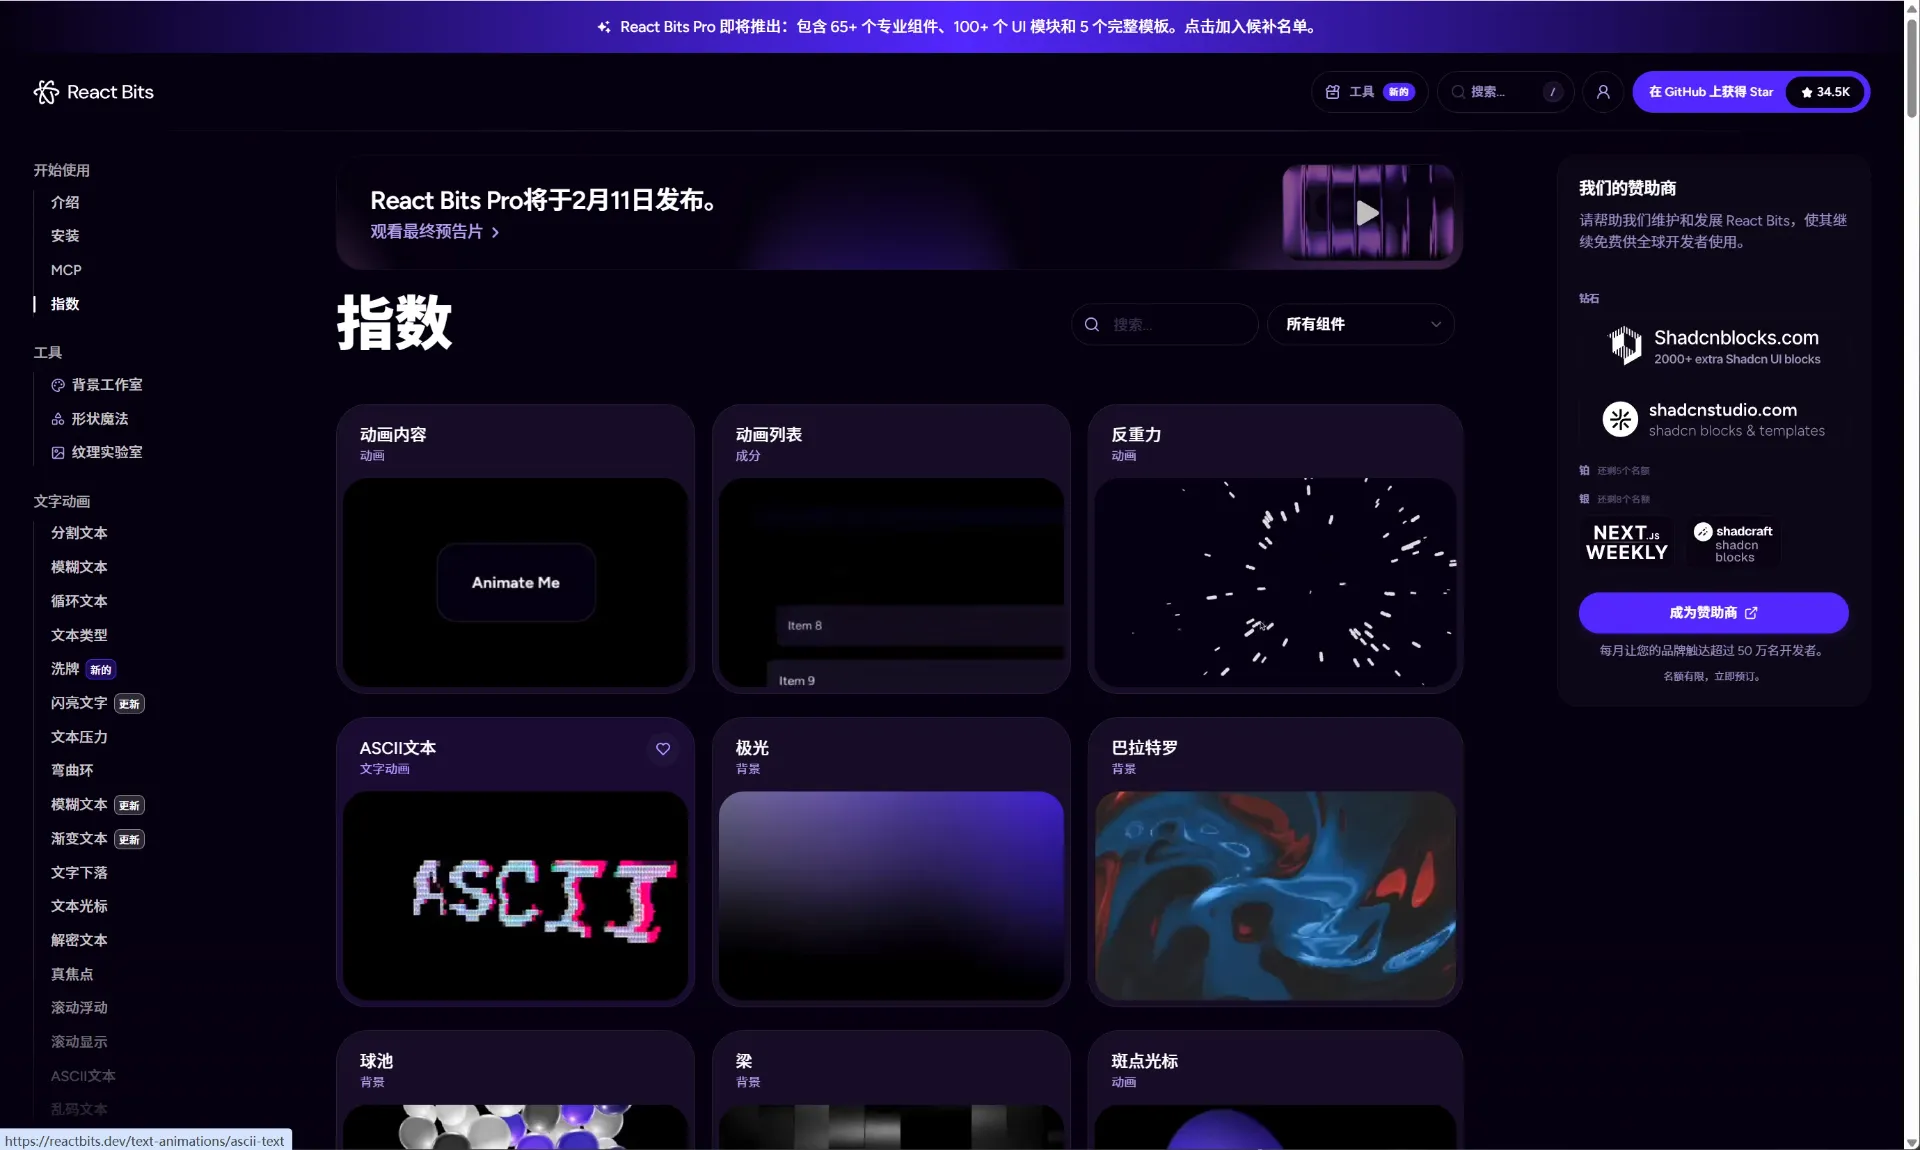Click the Shadcnblocks.com sponsor logo
The width and height of the screenshot is (1920, 1150).
tap(1625, 346)
